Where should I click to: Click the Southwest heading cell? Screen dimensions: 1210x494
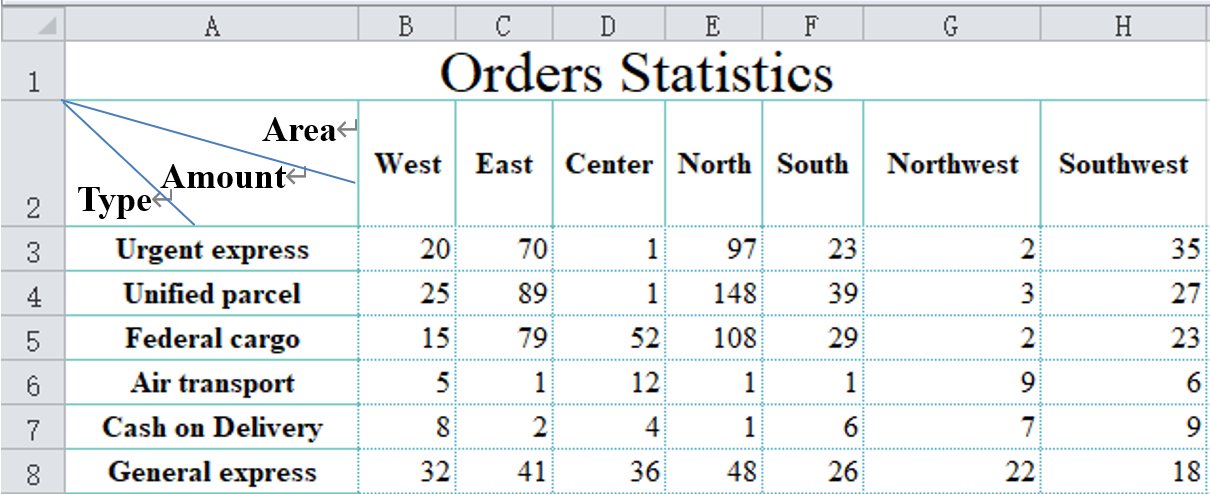pos(1123,164)
